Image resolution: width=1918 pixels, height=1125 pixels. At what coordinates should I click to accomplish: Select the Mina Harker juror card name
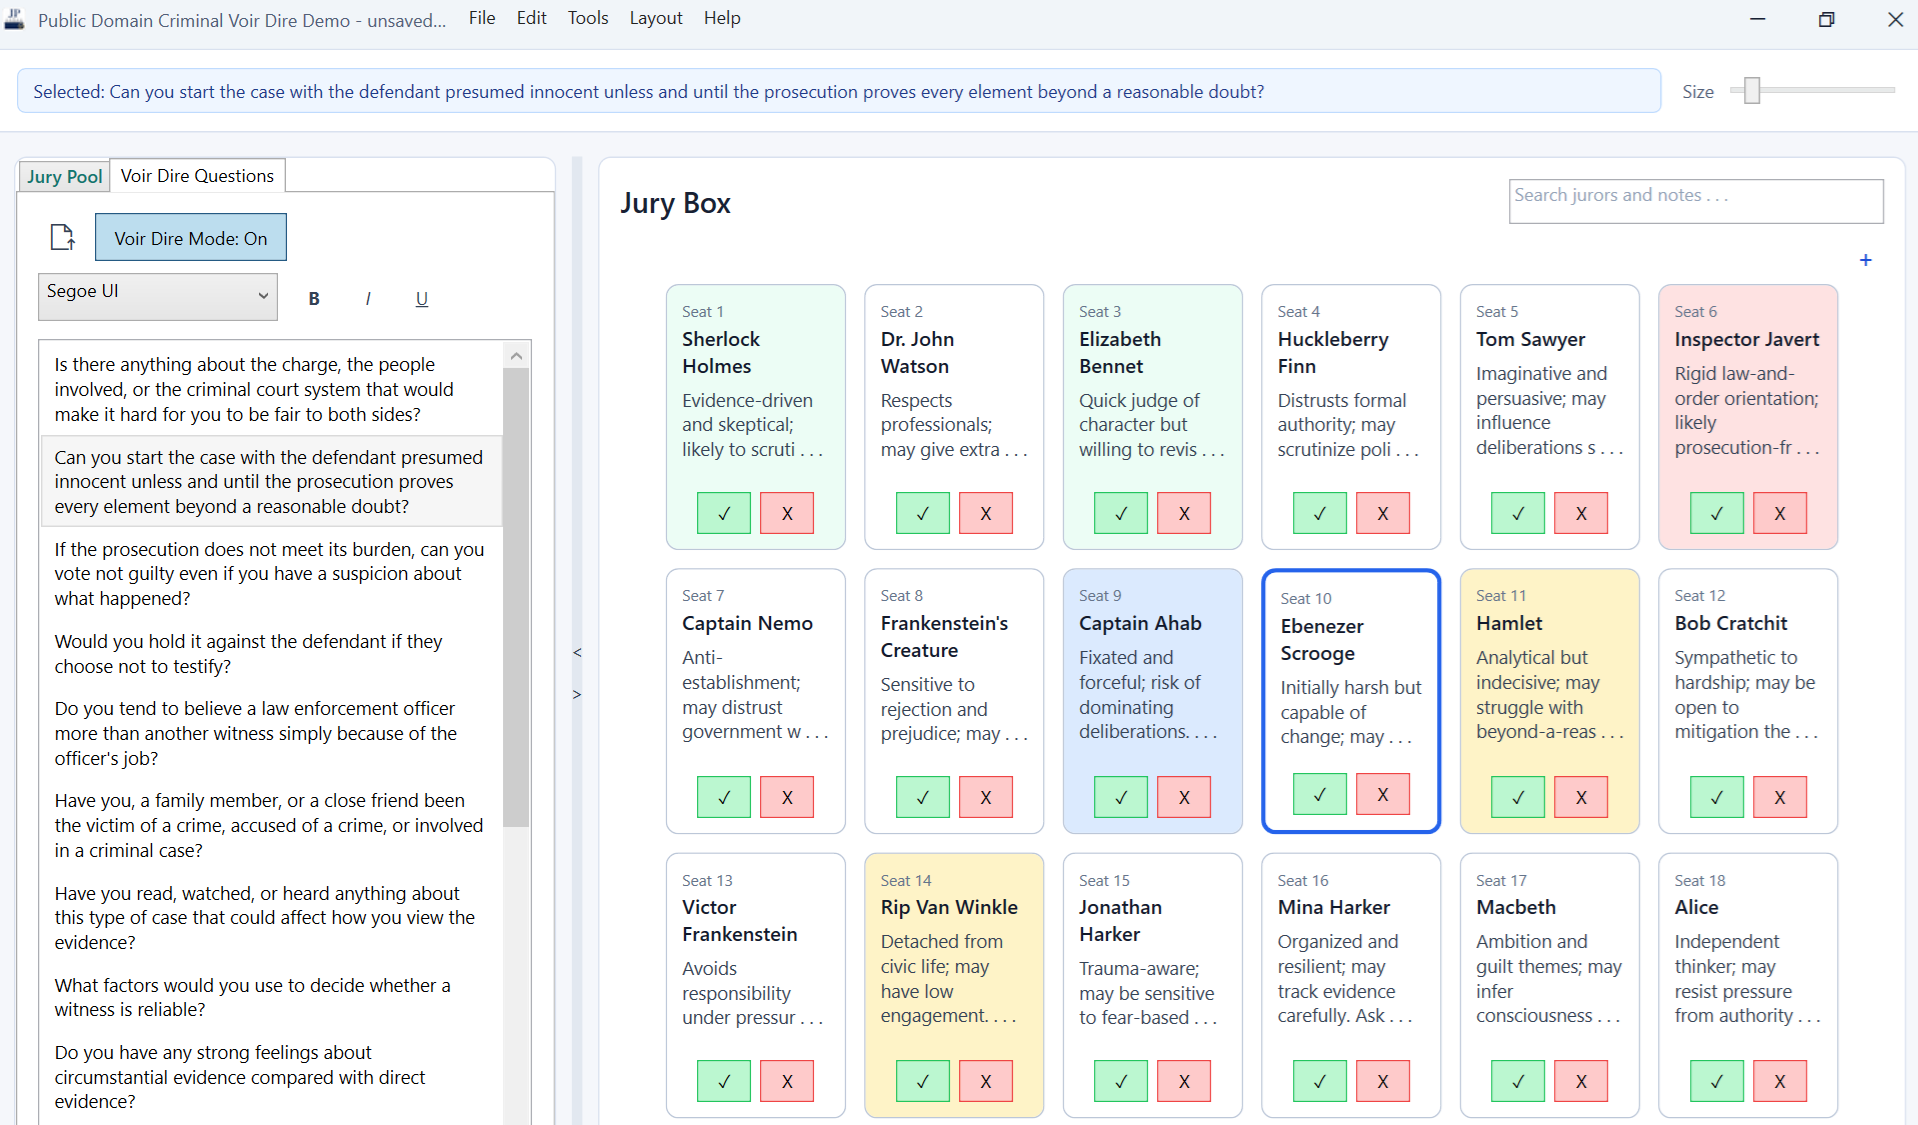(x=1334, y=907)
